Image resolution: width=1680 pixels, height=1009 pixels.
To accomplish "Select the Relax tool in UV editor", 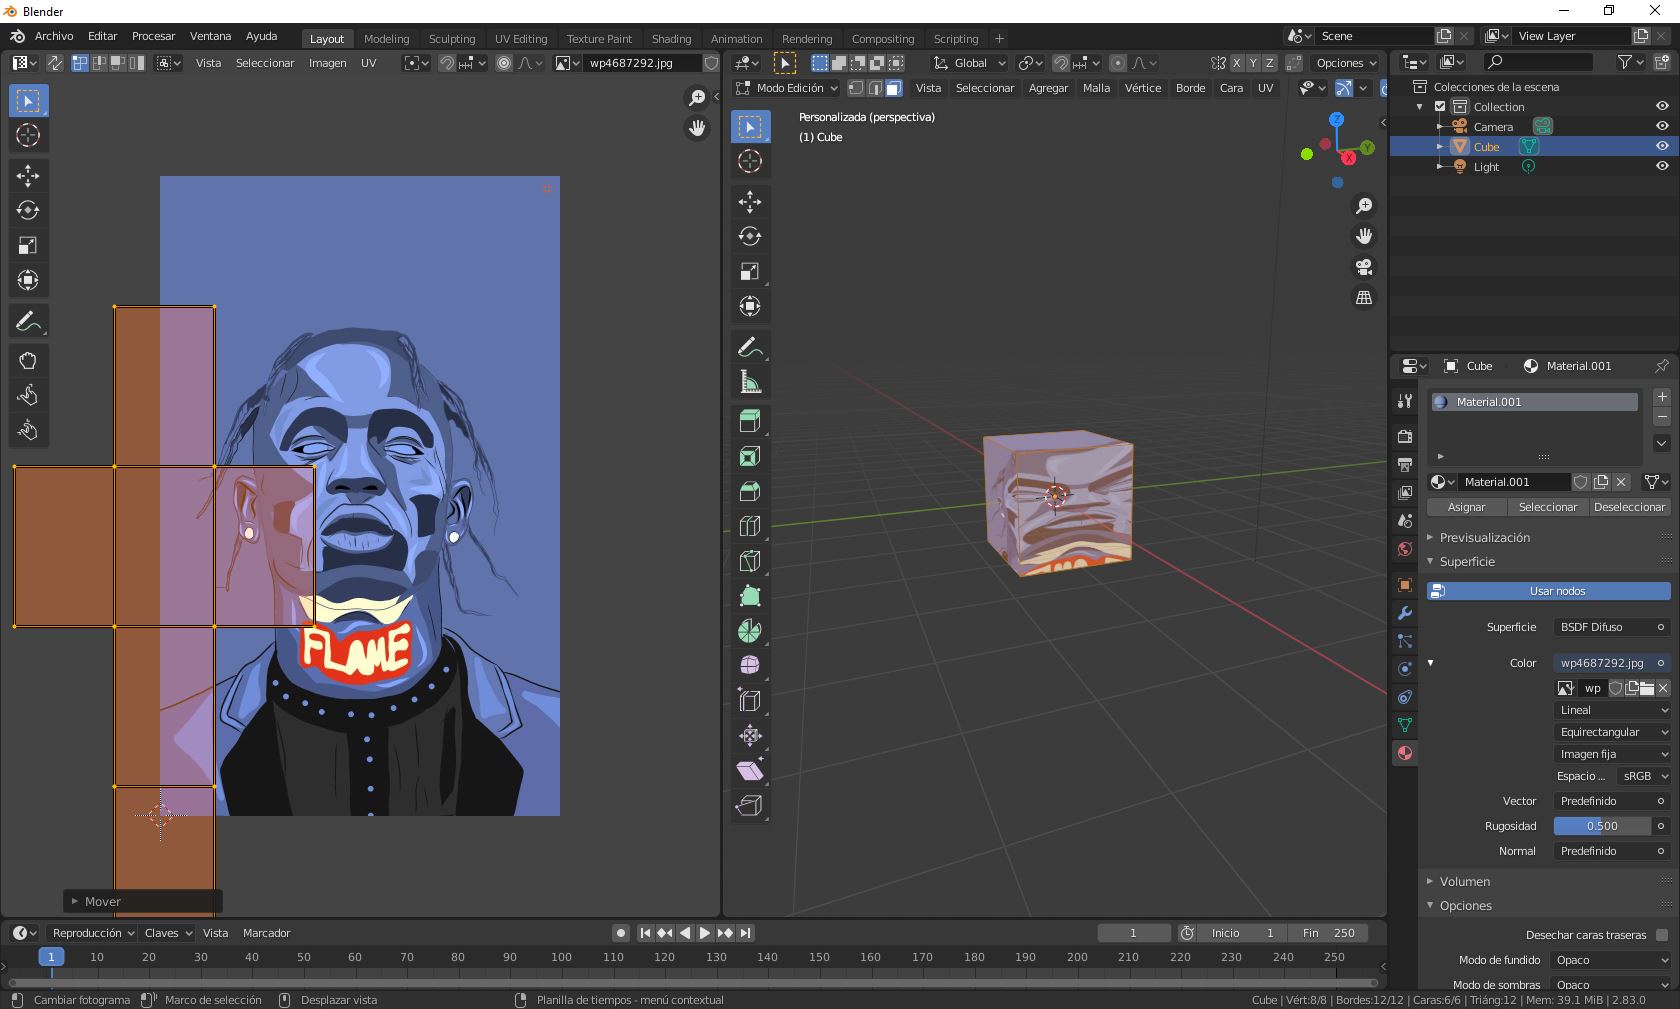I will click(28, 395).
